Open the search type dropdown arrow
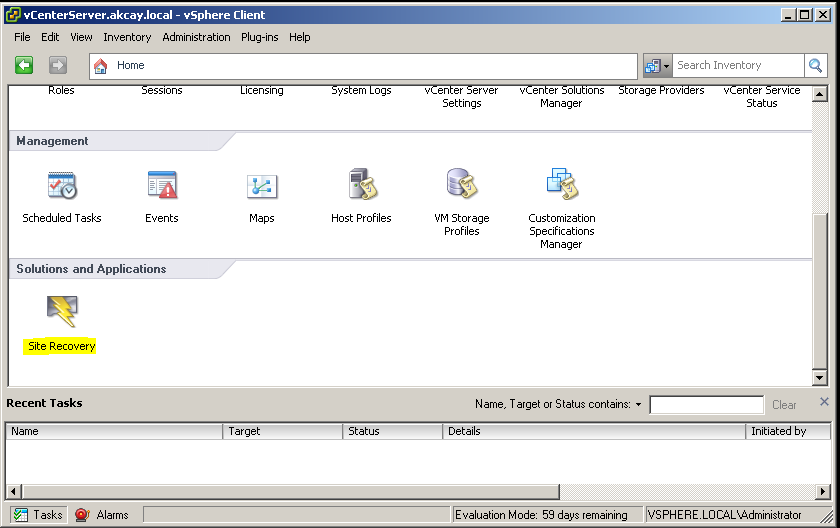This screenshot has width=840, height=528. point(666,66)
